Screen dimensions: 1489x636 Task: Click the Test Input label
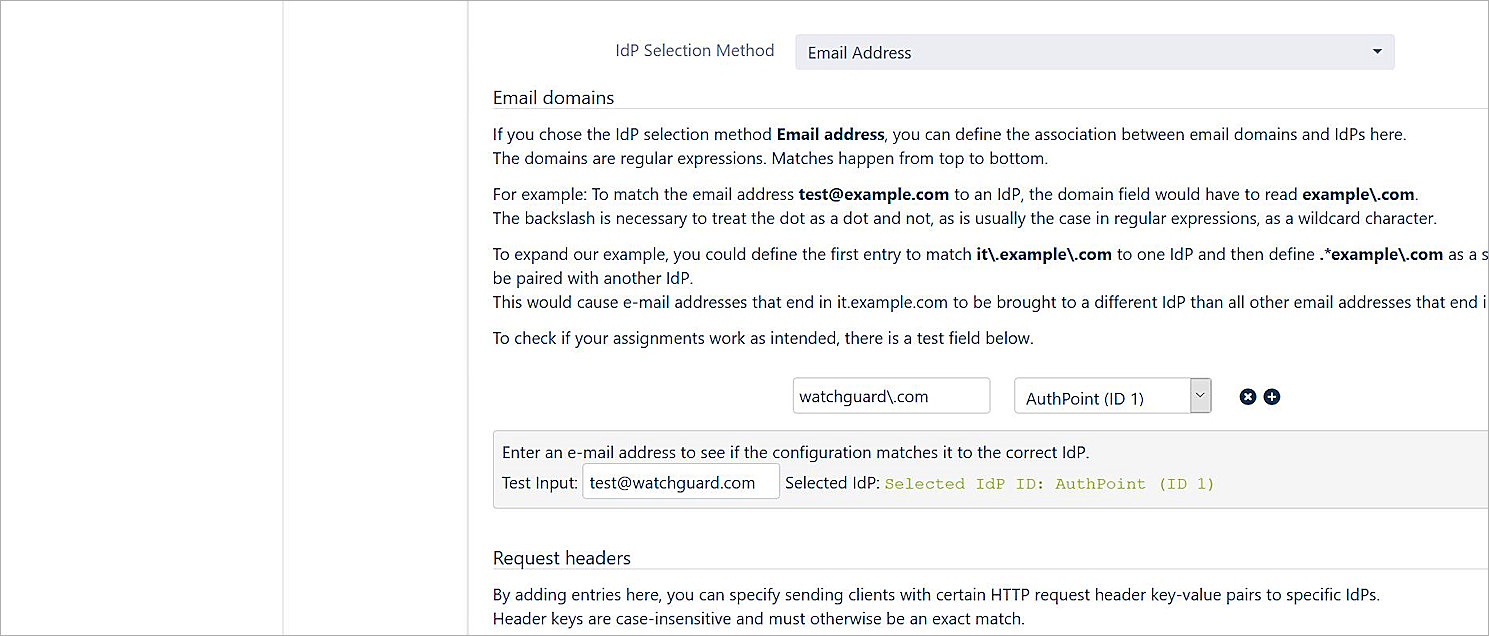click(539, 483)
